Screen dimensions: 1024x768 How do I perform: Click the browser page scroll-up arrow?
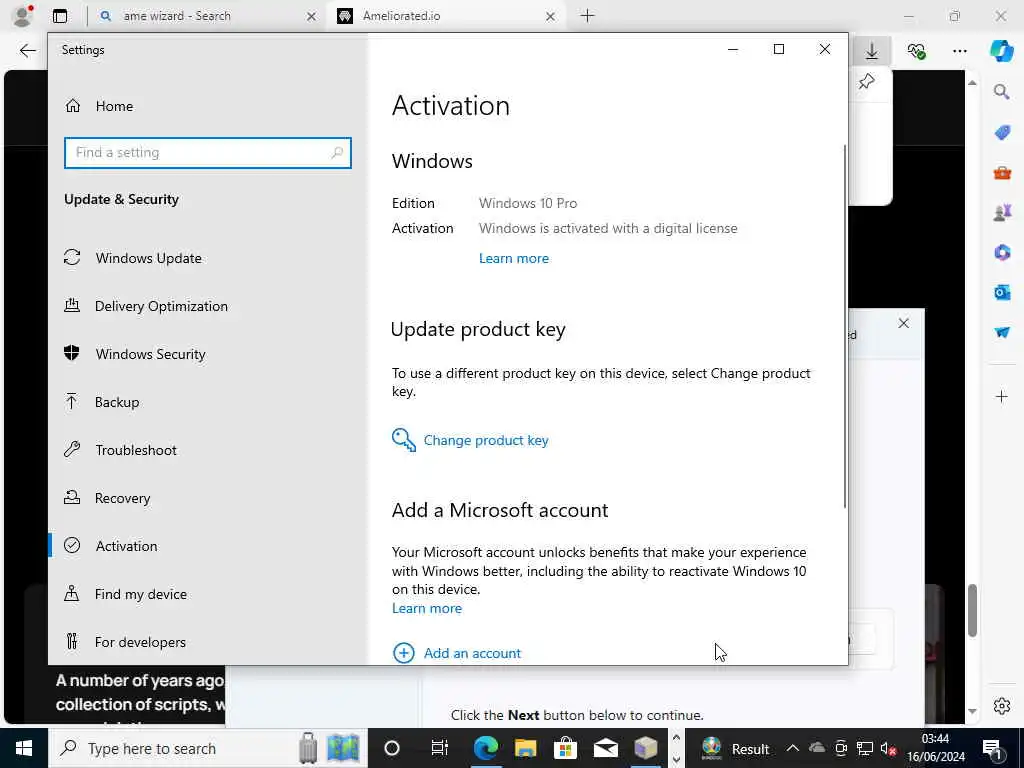(x=972, y=83)
